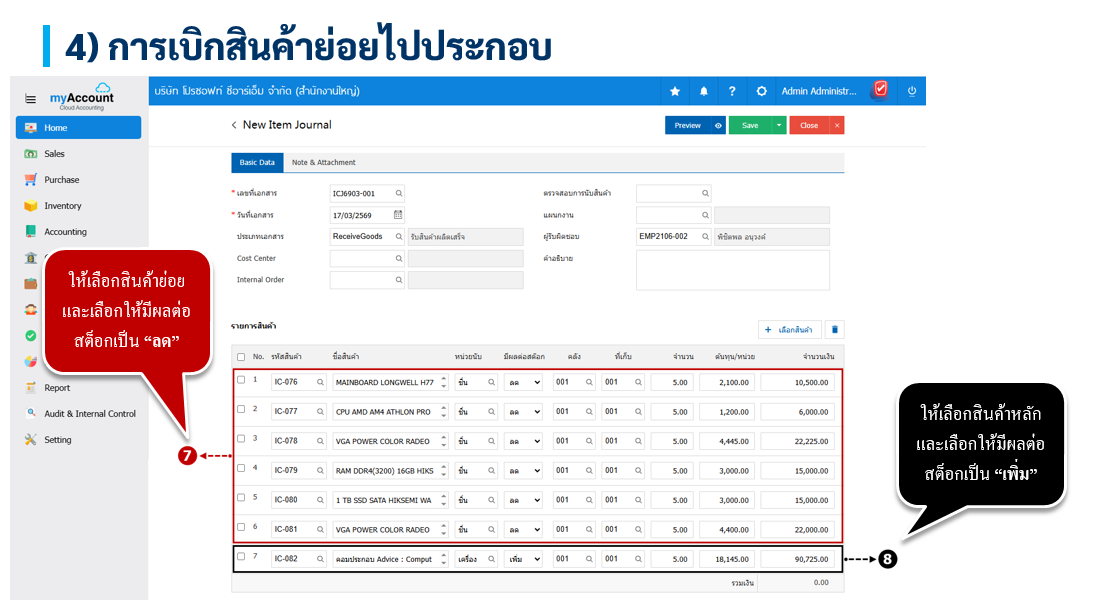Open the Save button dropdown arrow
Image resolution: width=1097 pixels, height=615 pixels.
point(779,125)
